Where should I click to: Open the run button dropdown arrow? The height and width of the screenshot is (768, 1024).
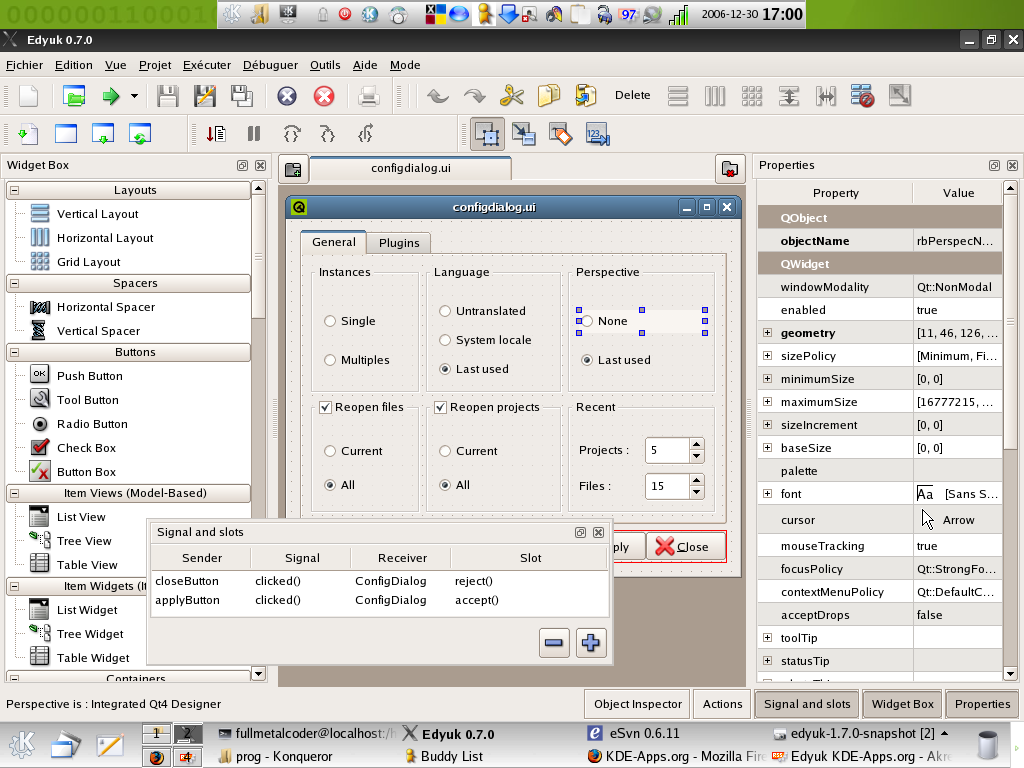click(x=134, y=96)
